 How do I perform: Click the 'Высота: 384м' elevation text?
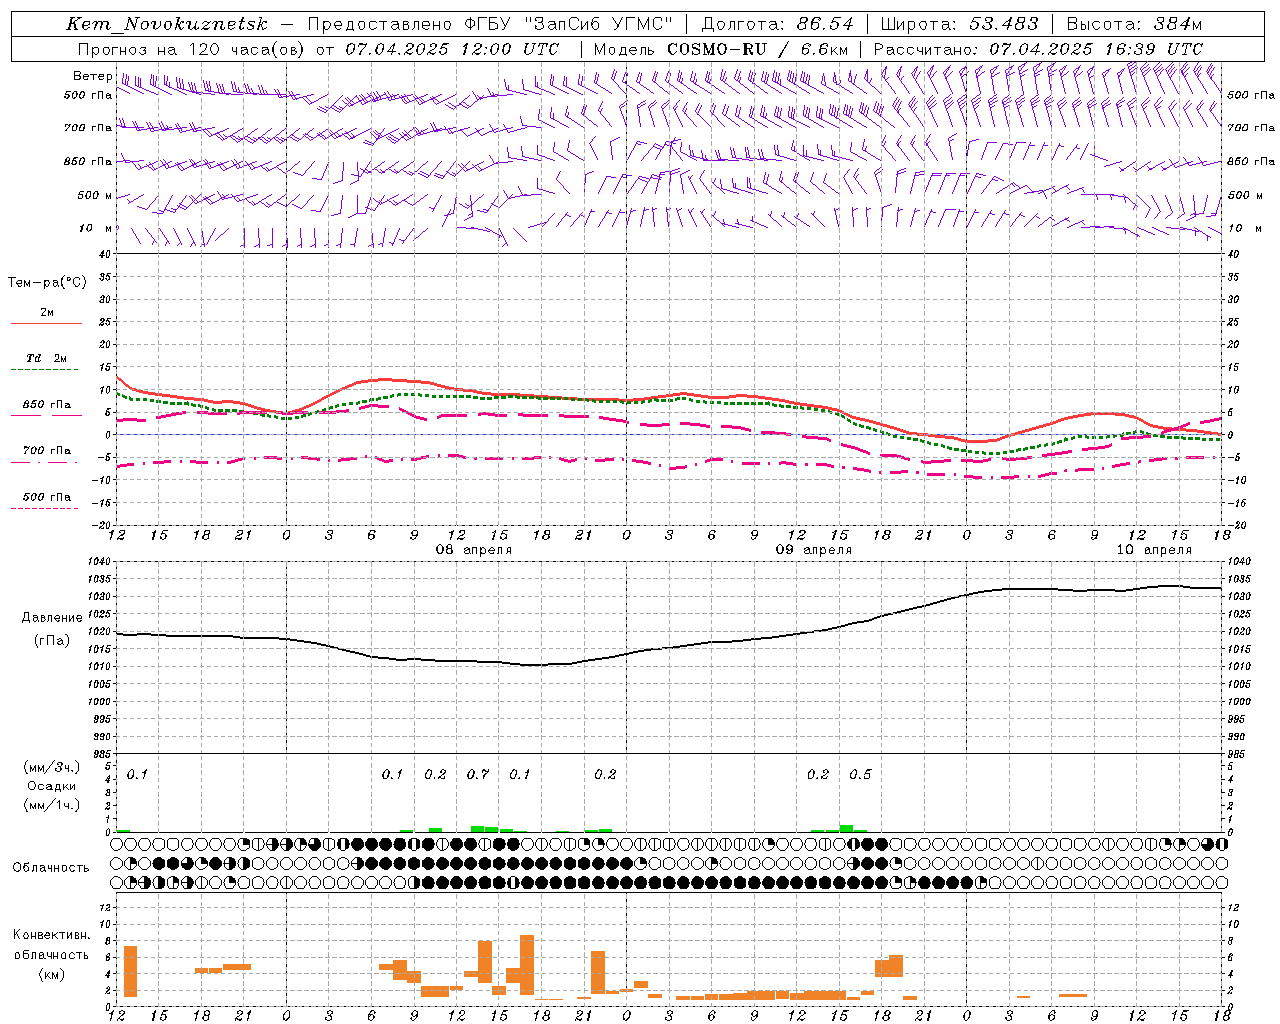(1134, 24)
